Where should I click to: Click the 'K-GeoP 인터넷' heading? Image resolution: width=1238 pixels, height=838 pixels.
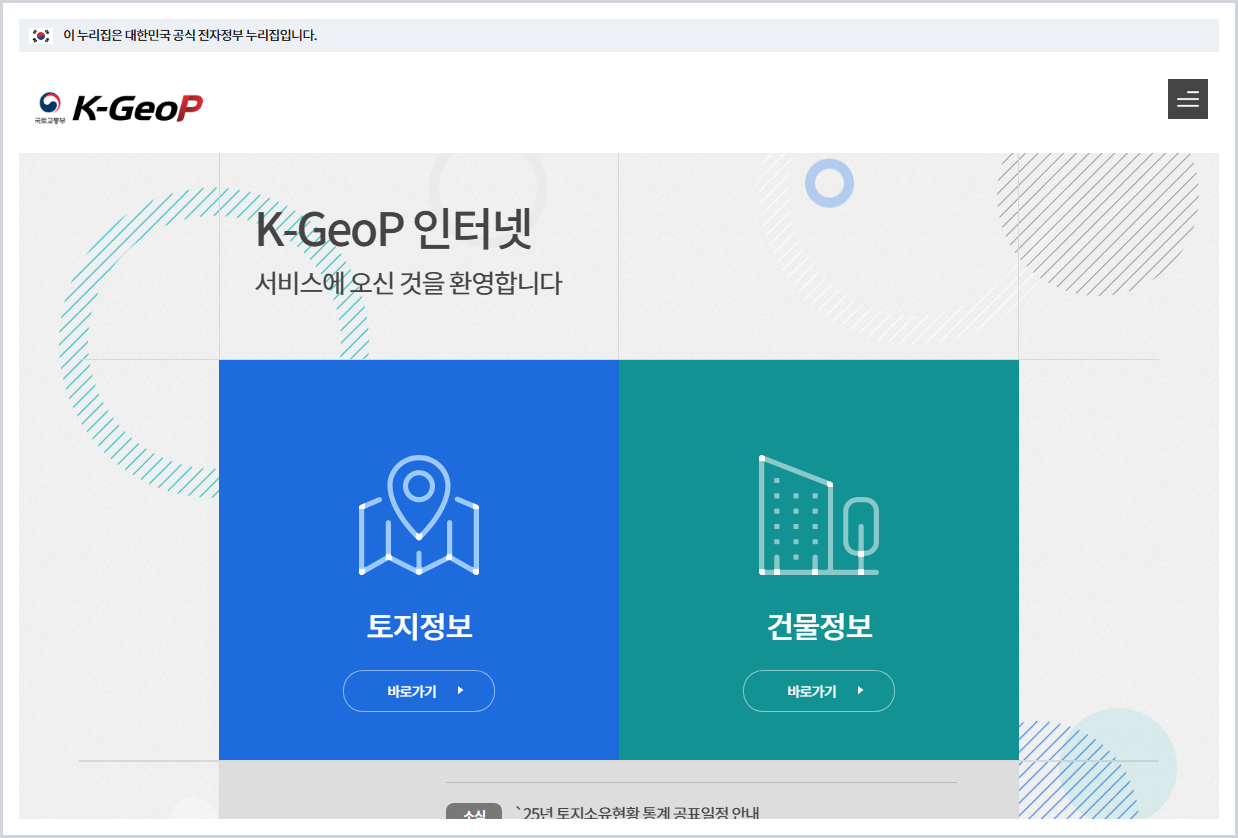394,230
